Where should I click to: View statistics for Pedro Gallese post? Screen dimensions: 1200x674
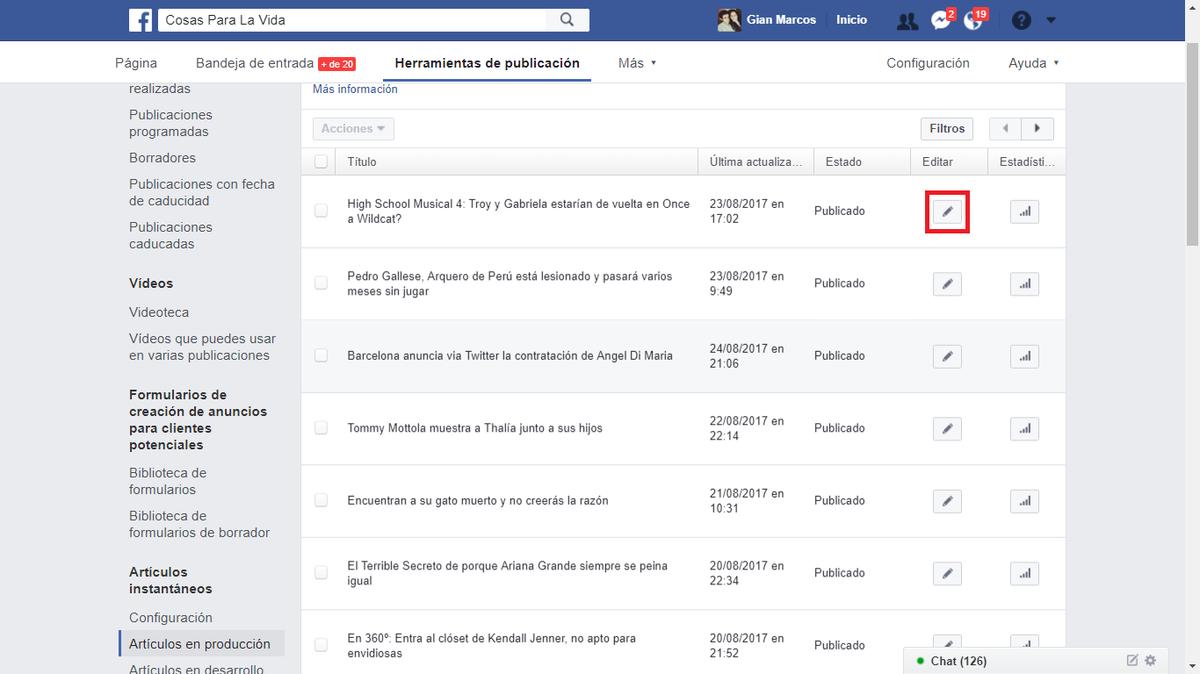[x=1024, y=283]
